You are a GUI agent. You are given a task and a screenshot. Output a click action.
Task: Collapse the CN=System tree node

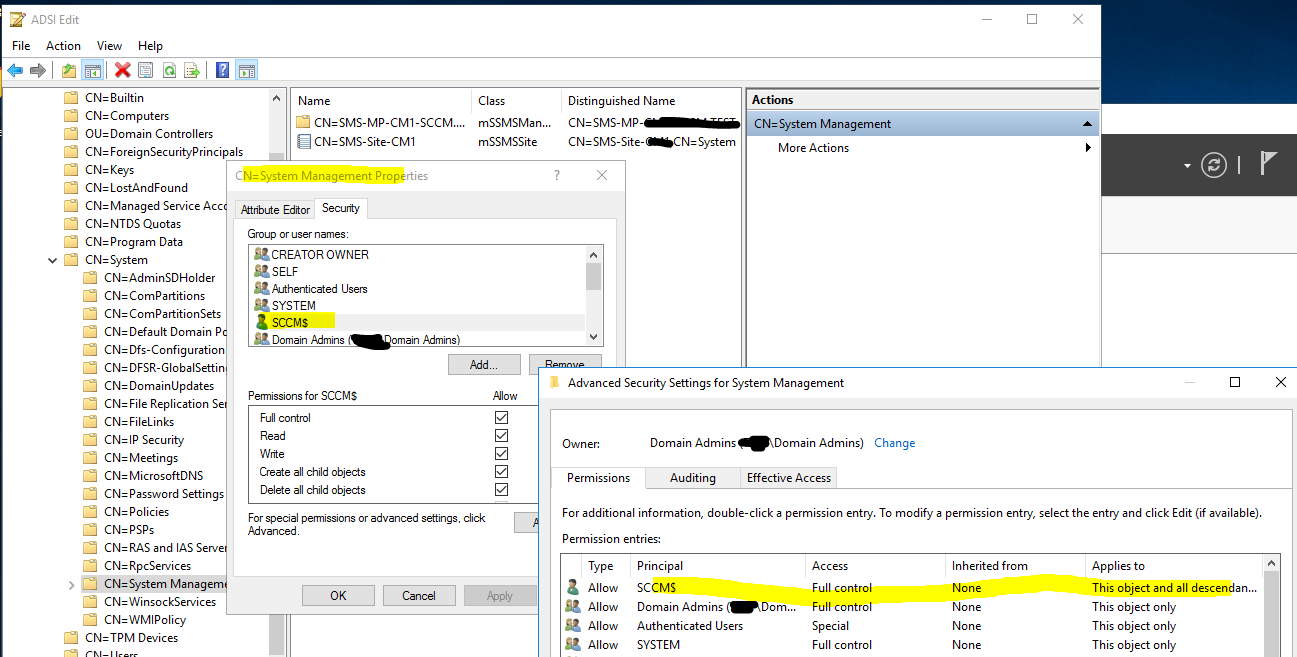click(52, 259)
